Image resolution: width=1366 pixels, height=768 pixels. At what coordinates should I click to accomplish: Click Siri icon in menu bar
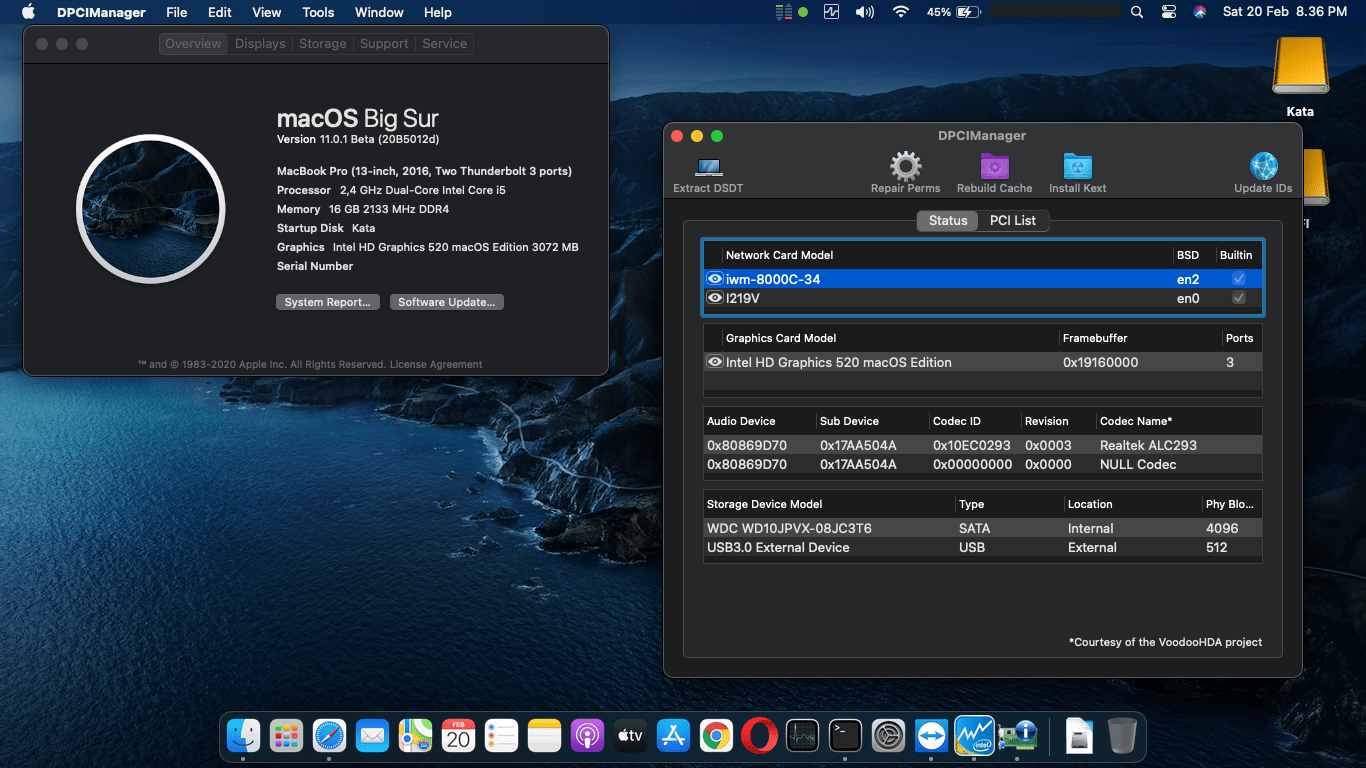pos(1199,12)
